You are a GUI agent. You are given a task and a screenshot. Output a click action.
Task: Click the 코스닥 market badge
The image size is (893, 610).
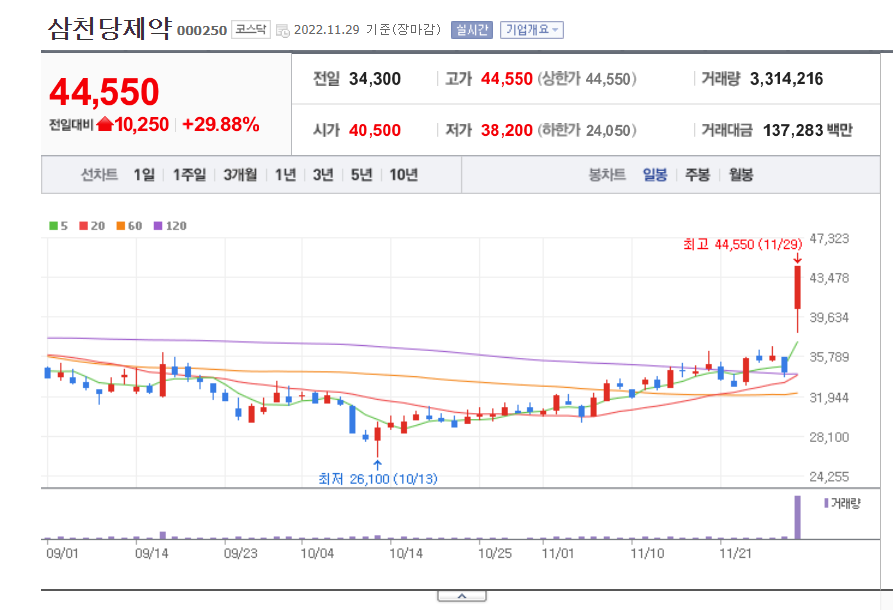[x=251, y=30]
